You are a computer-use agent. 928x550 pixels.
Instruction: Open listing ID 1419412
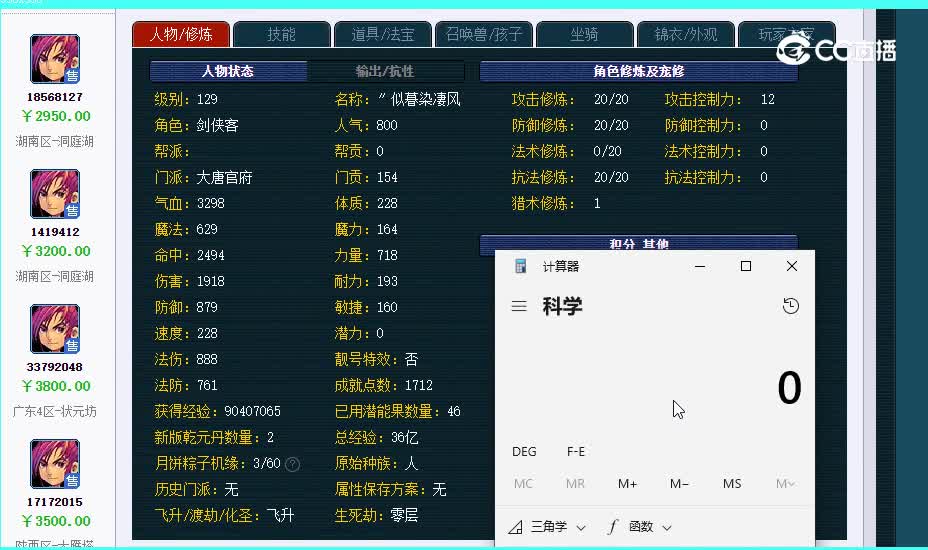54,231
